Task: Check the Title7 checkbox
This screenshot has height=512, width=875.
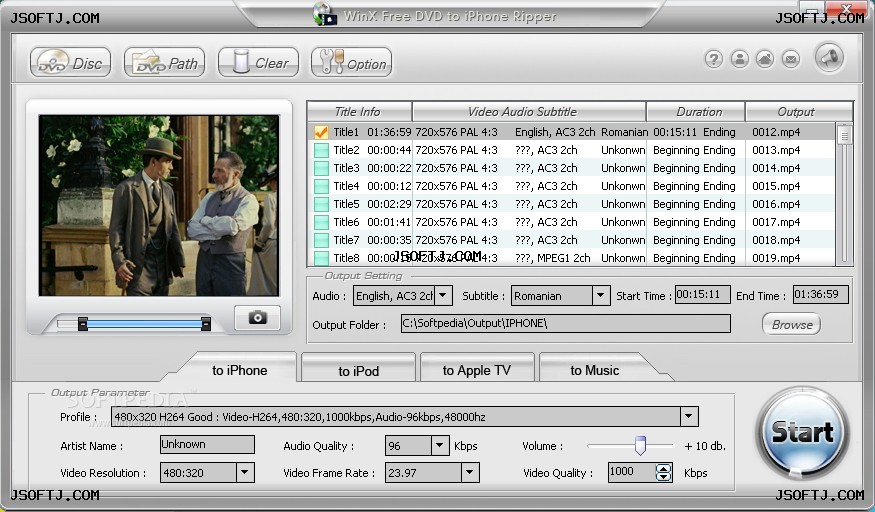Action: pyautogui.click(x=321, y=240)
